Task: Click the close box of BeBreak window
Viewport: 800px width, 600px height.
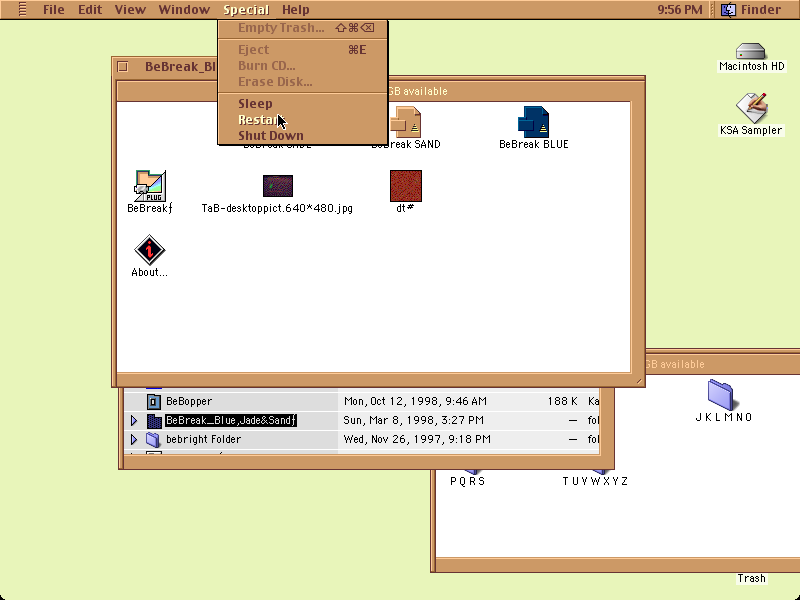Action: pyautogui.click(x=122, y=67)
